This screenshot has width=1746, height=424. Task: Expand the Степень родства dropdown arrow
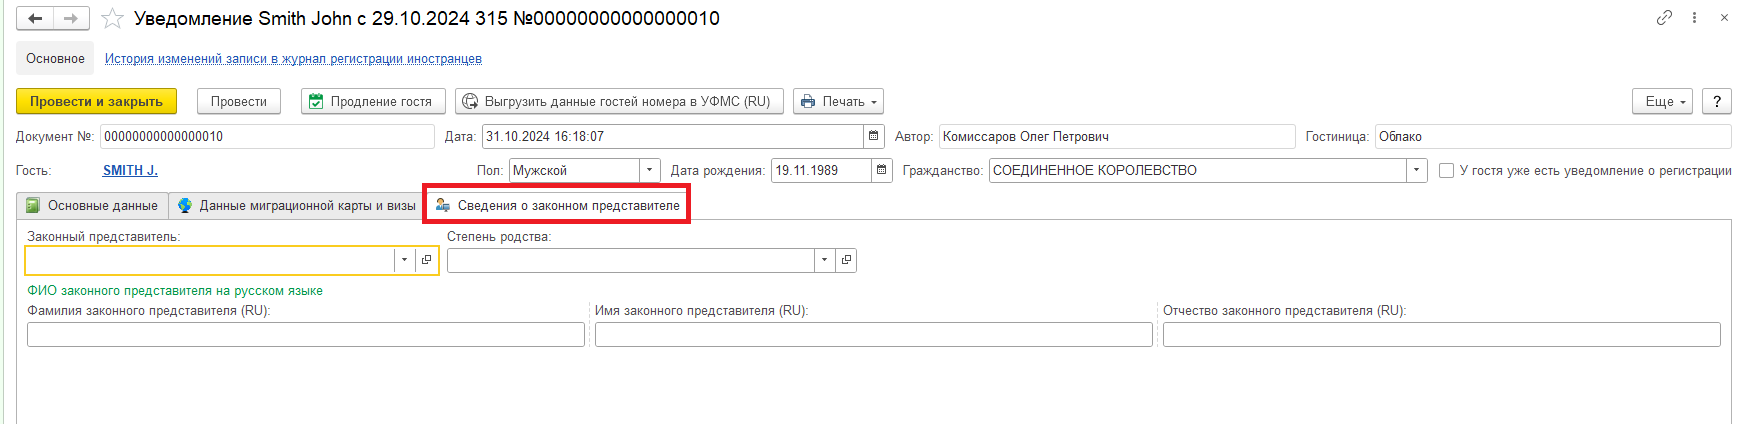pyautogui.click(x=825, y=260)
